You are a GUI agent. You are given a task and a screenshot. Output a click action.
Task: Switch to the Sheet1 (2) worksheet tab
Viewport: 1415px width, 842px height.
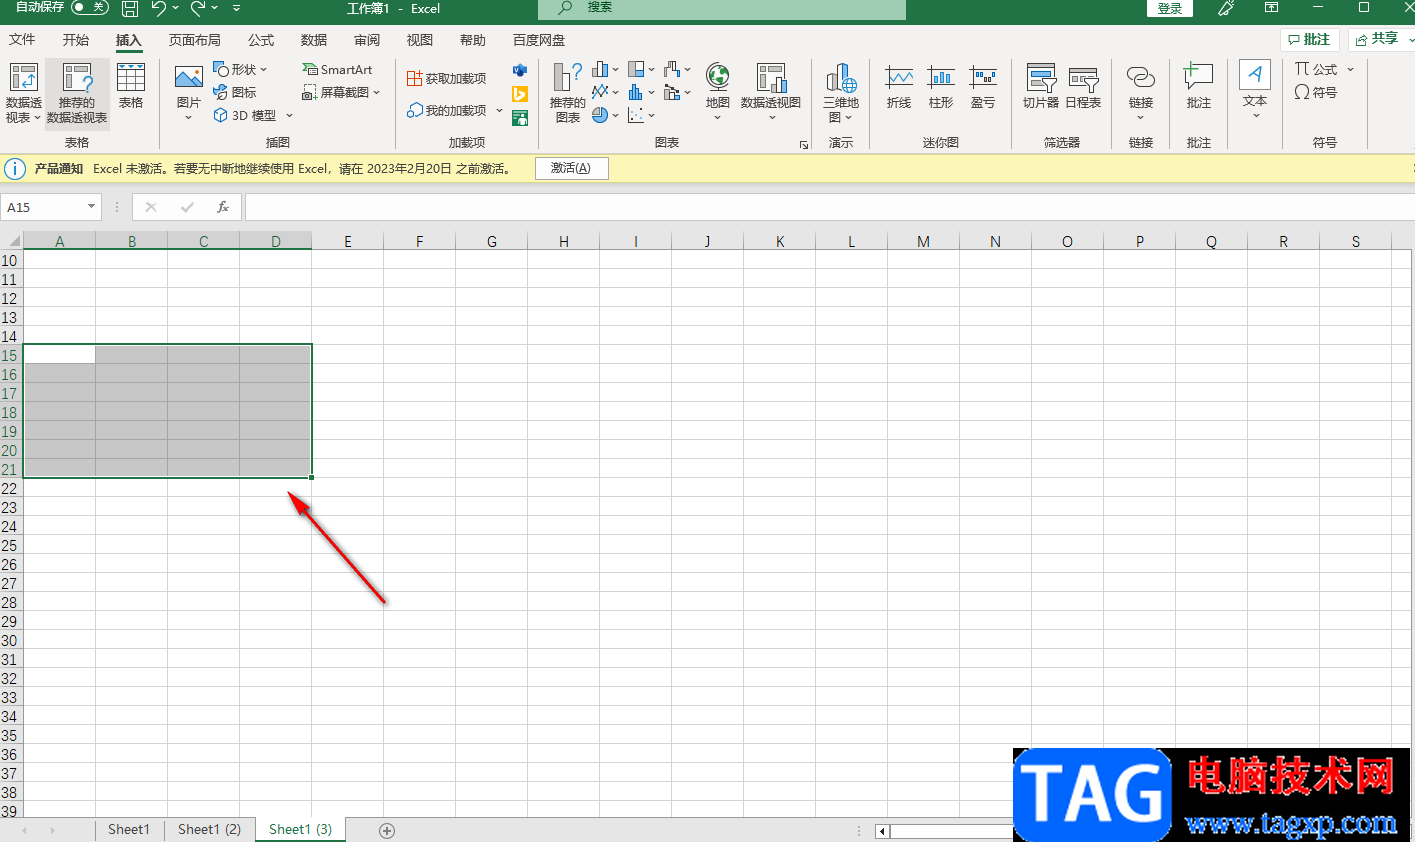point(209,830)
